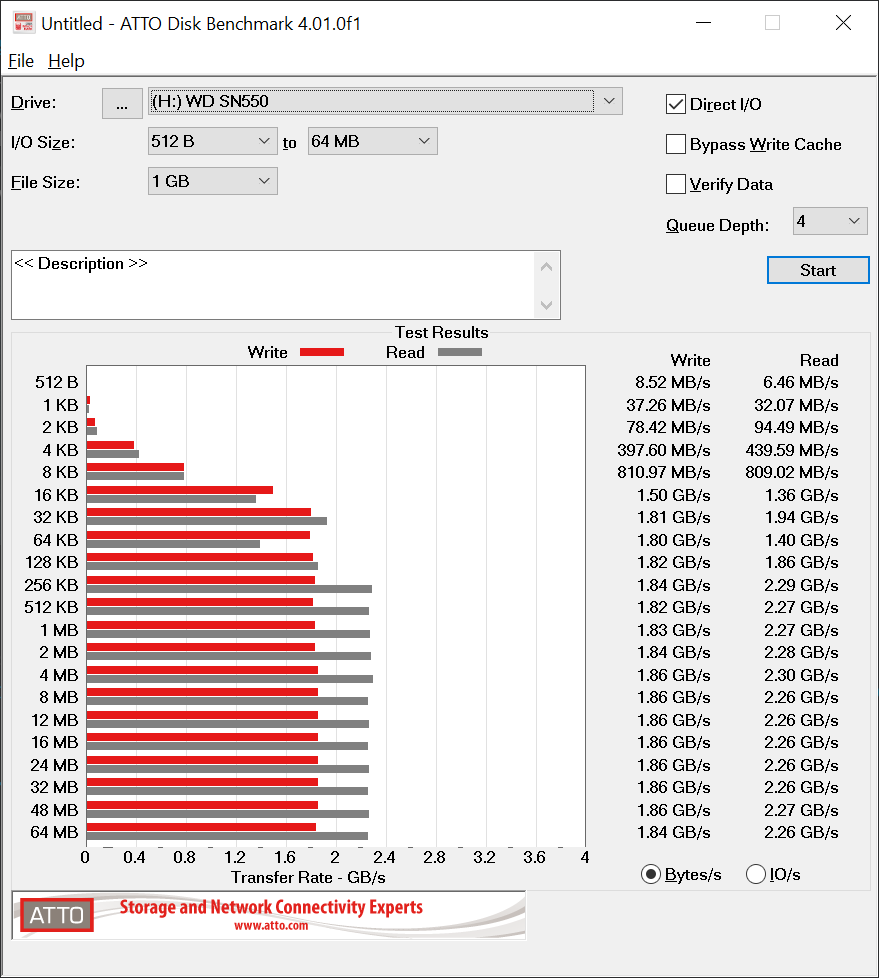Click the 2.29 GB/s read value
This screenshot has width=879, height=978.
pyautogui.click(x=802, y=585)
